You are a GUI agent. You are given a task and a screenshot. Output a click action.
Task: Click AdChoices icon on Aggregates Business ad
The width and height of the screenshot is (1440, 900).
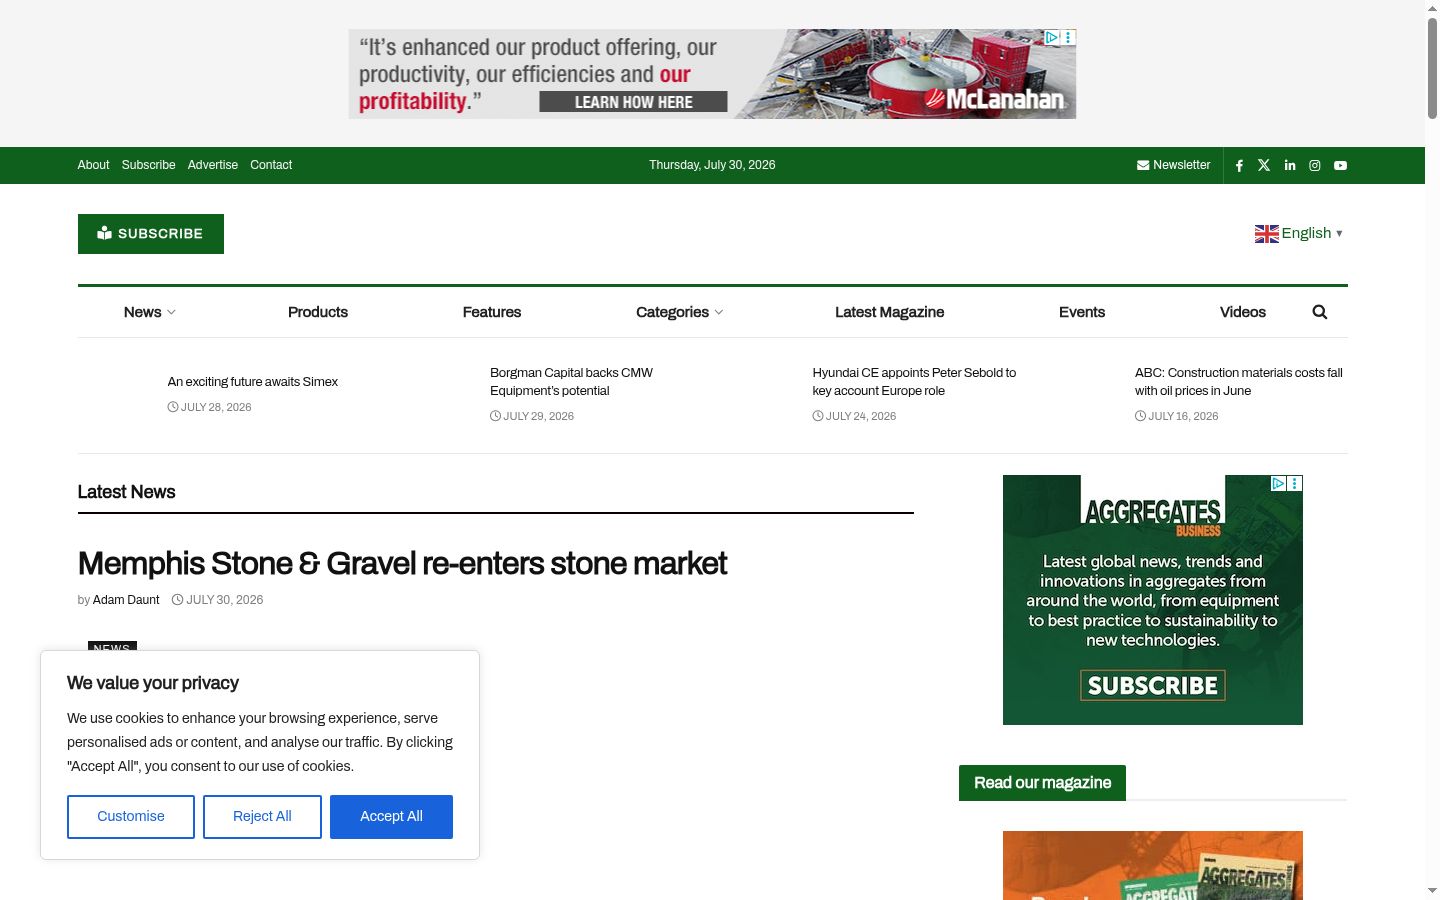pos(1278,483)
